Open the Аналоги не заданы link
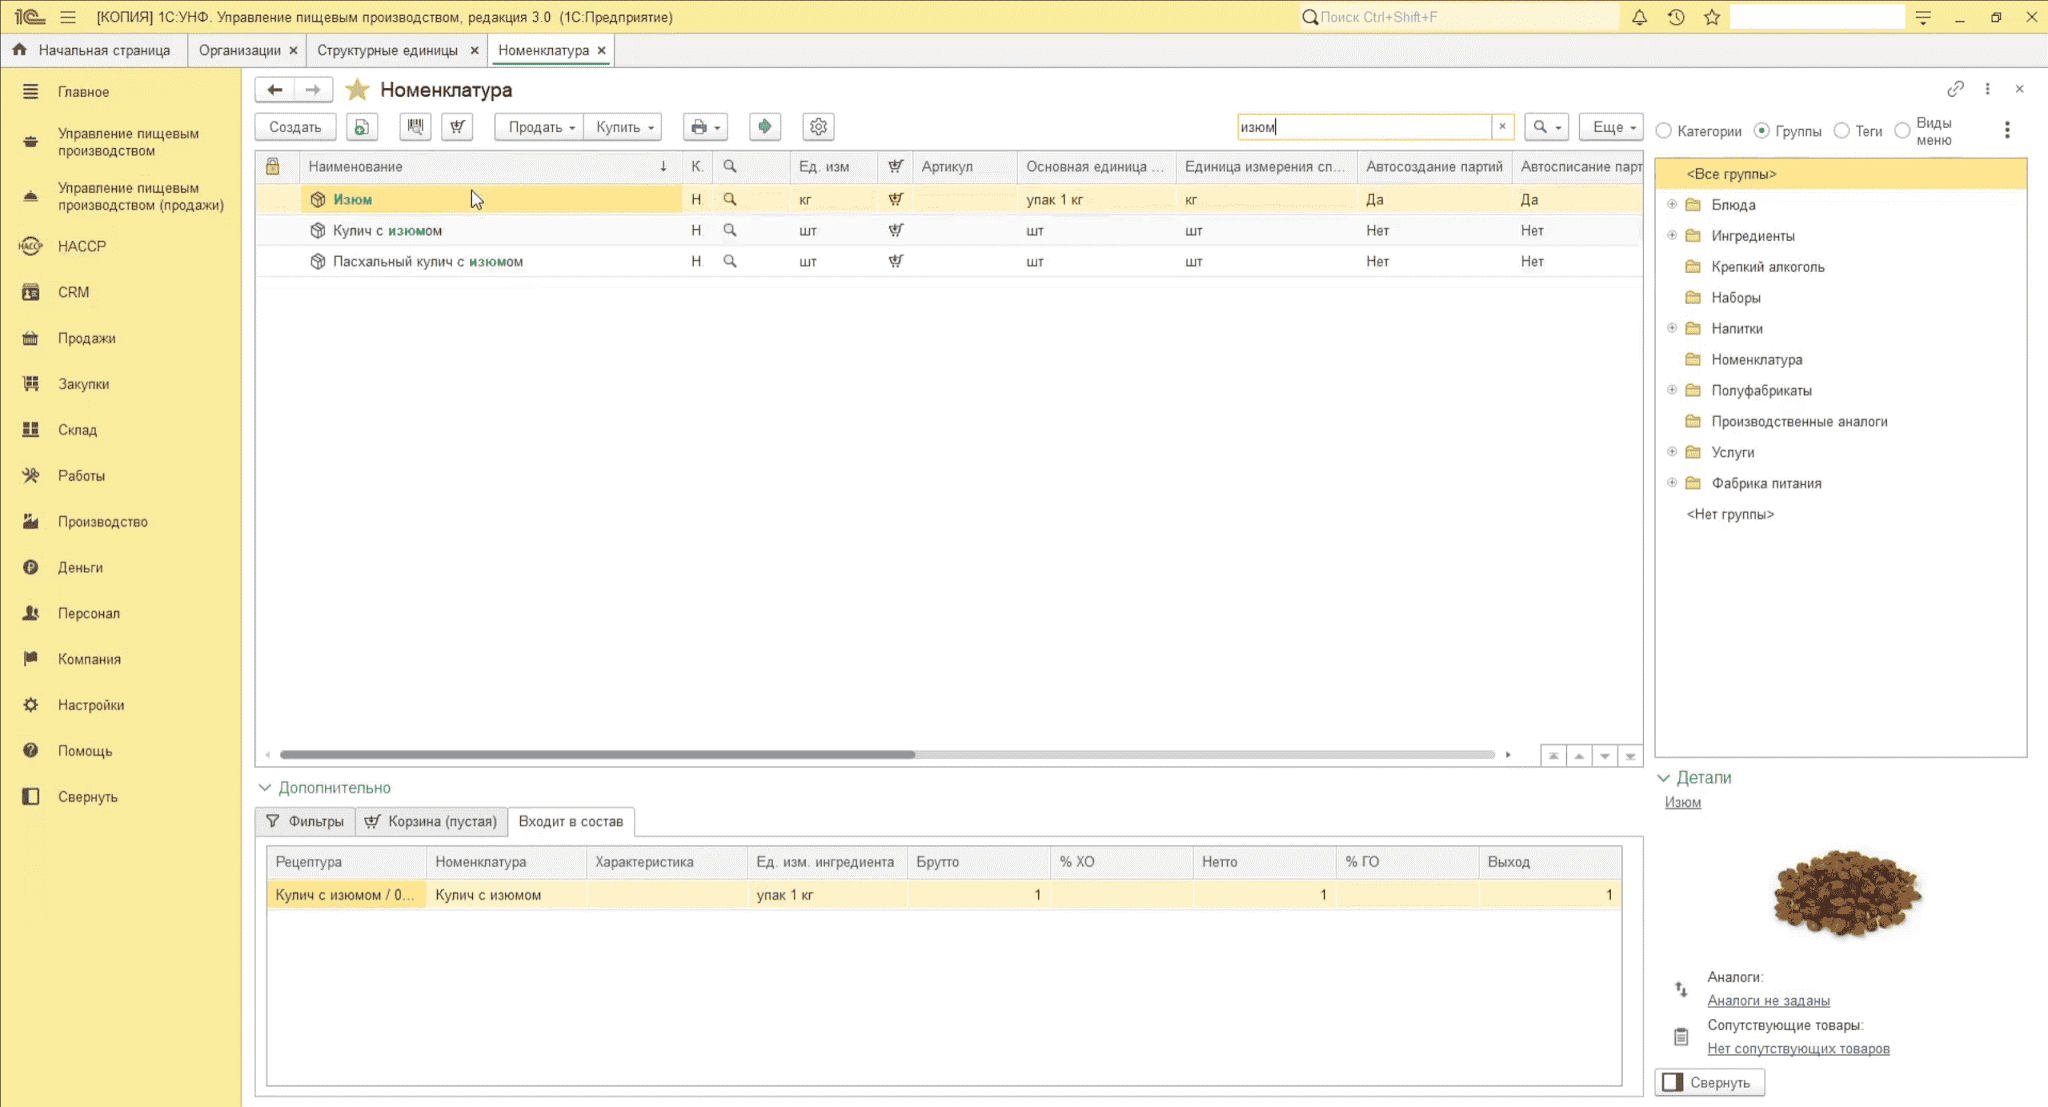Screen dimensions: 2048x1107 point(1768,1000)
